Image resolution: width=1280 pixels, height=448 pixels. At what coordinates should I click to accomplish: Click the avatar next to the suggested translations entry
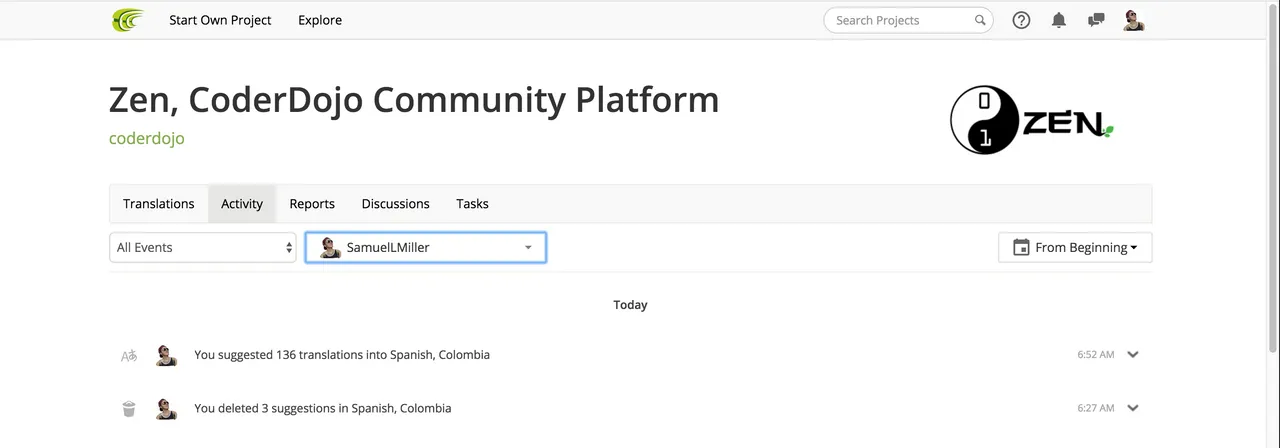point(166,355)
